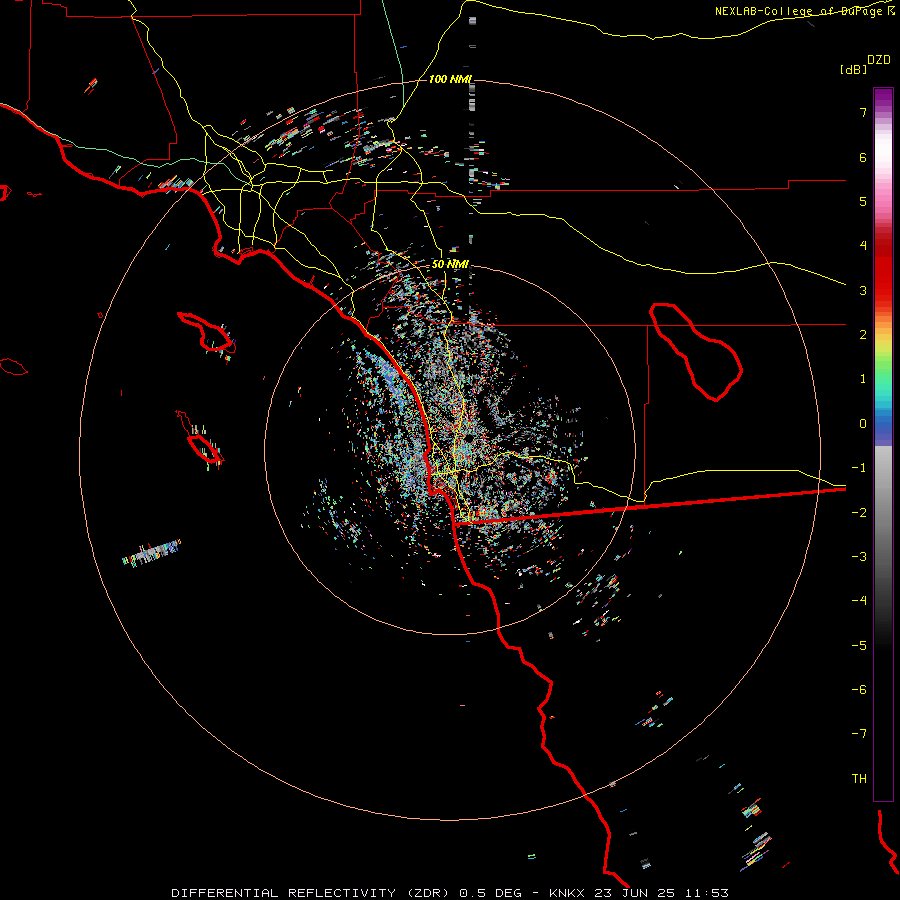Click the TH threshold label on scale
Viewport: 900px width, 900px height.
pyautogui.click(x=859, y=778)
